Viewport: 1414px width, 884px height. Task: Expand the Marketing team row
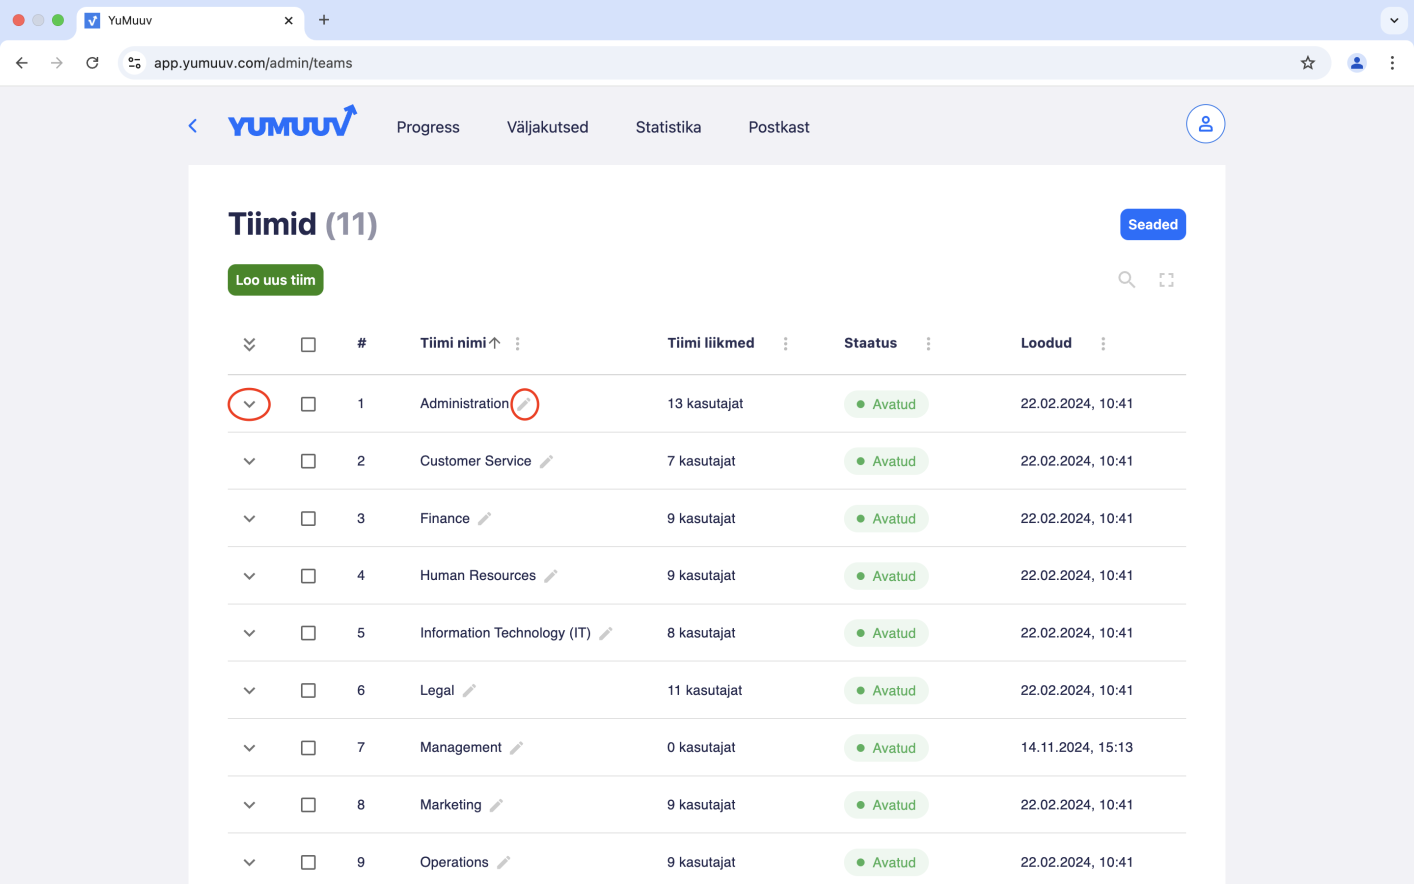pyautogui.click(x=249, y=805)
